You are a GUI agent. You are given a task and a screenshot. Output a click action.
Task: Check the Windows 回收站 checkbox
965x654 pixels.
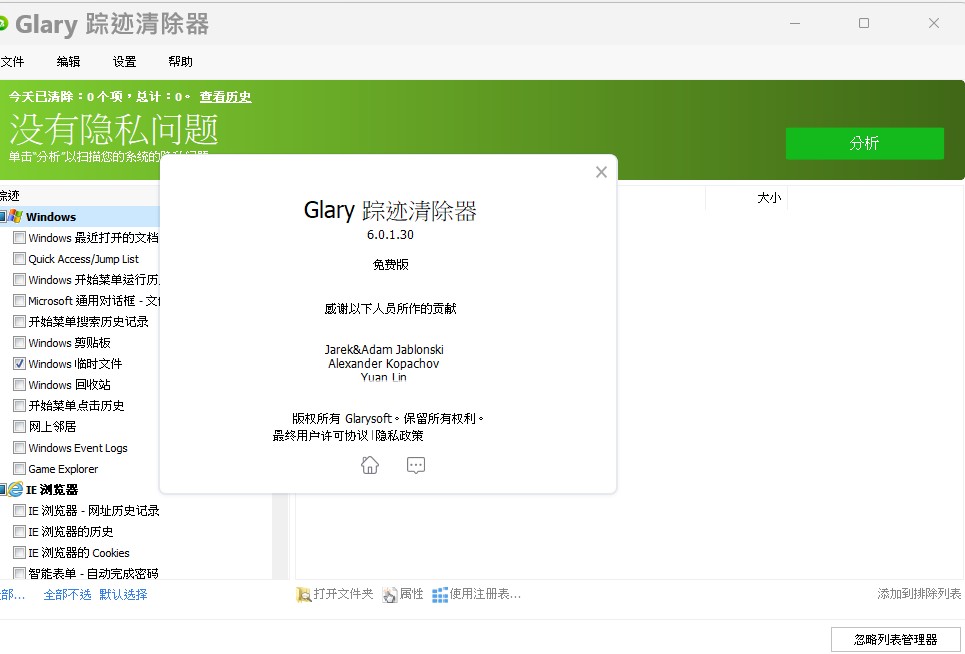[x=19, y=385]
